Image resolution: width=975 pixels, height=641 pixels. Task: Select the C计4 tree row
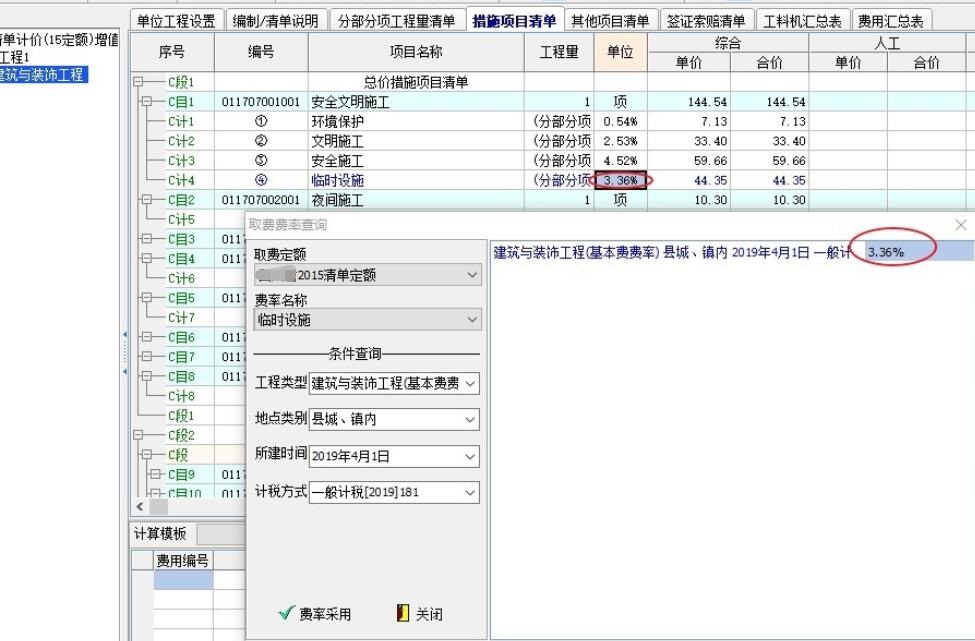pyautogui.click(x=181, y=180)
